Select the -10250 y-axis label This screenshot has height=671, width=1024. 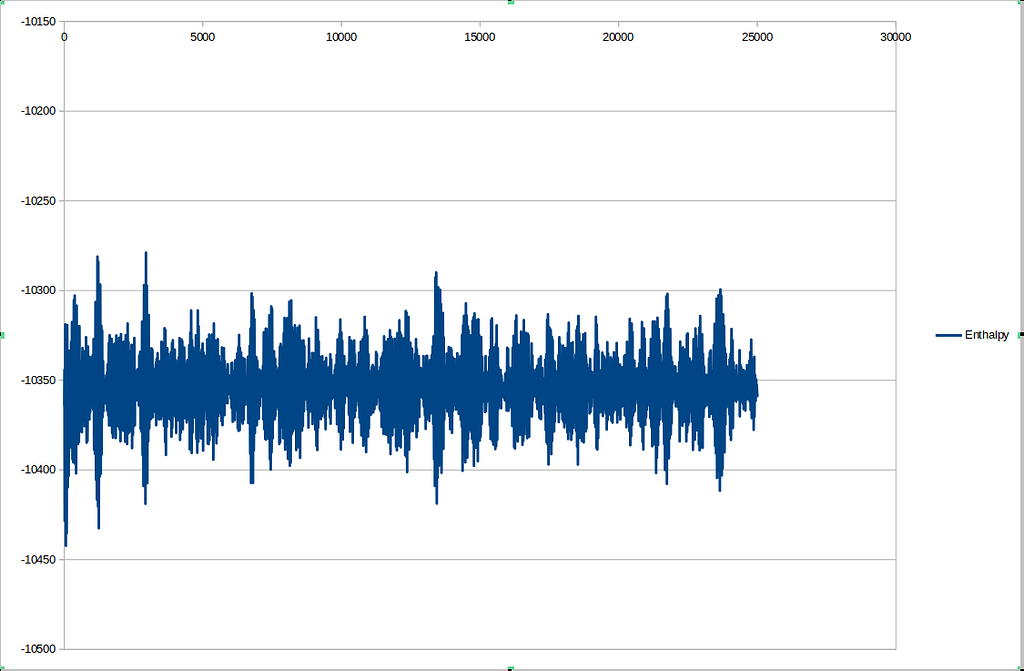38,201
